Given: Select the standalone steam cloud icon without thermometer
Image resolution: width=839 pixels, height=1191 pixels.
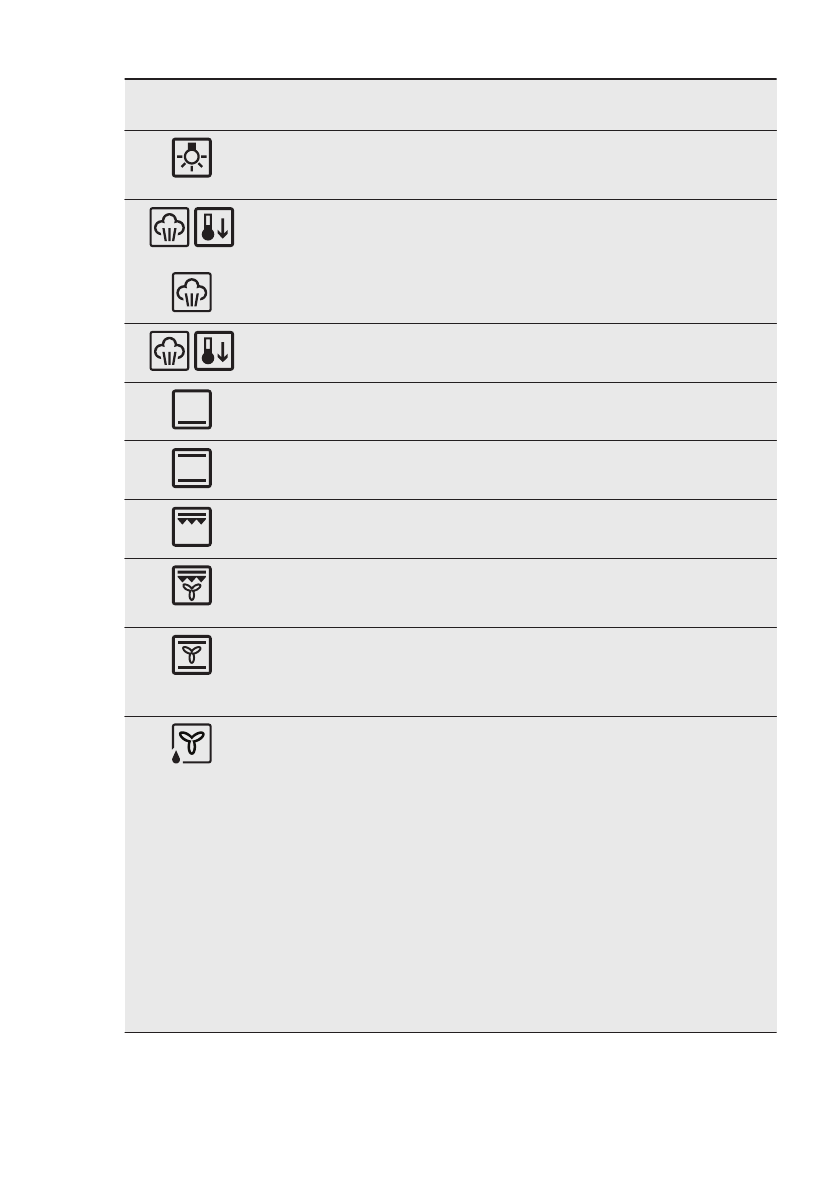Looking at the screenshot, I should (x=191, y=293).
